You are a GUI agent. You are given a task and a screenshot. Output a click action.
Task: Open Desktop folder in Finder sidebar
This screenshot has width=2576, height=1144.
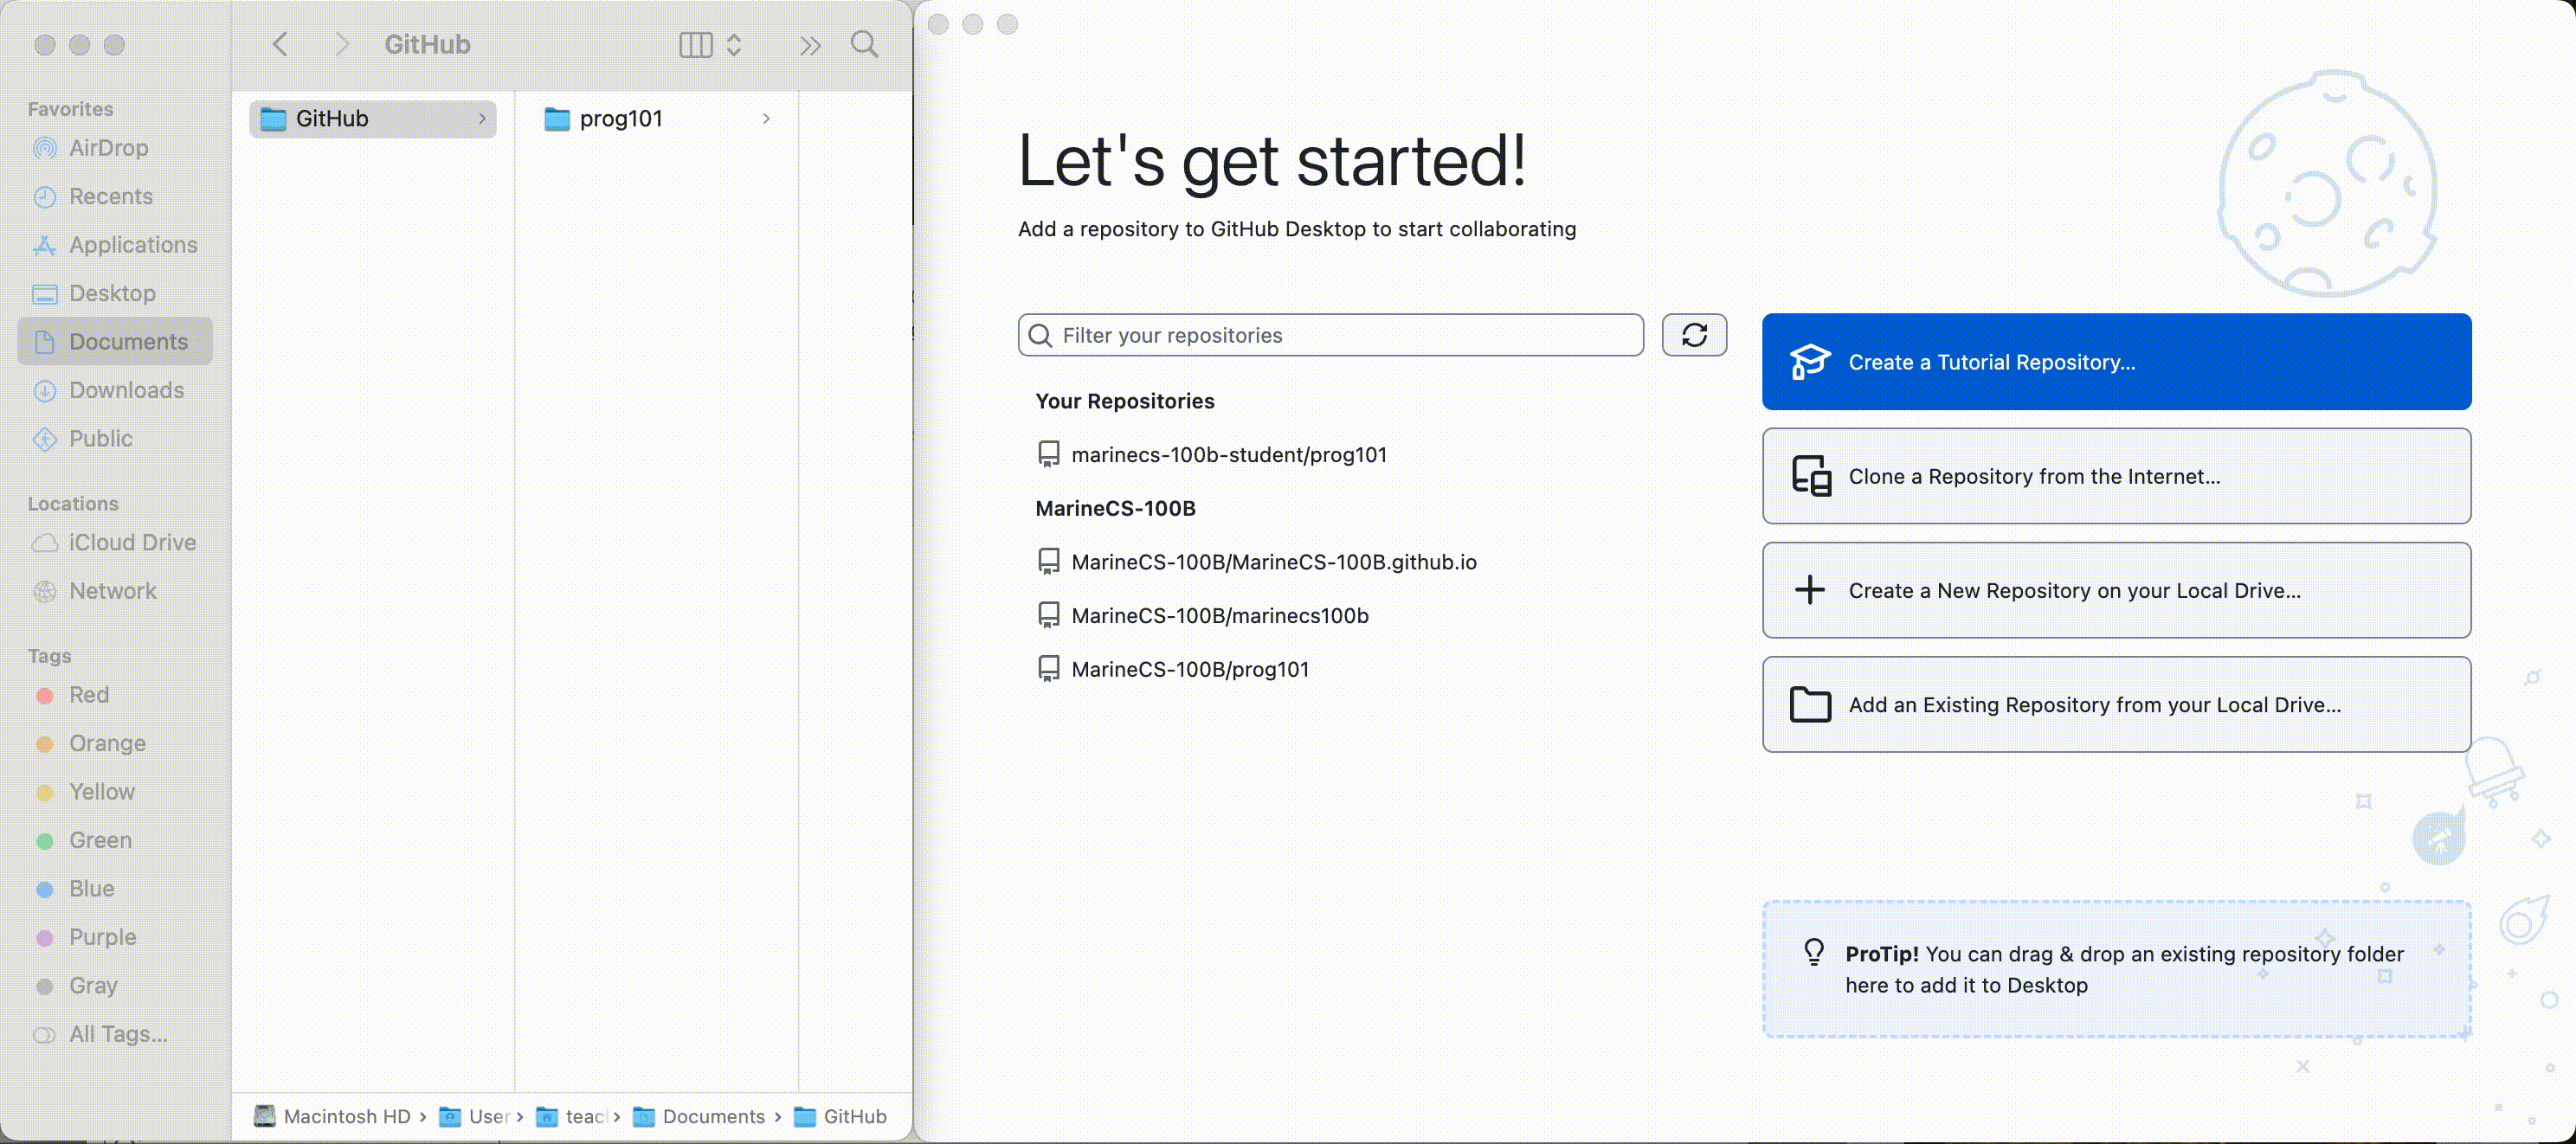click(115, 293)
